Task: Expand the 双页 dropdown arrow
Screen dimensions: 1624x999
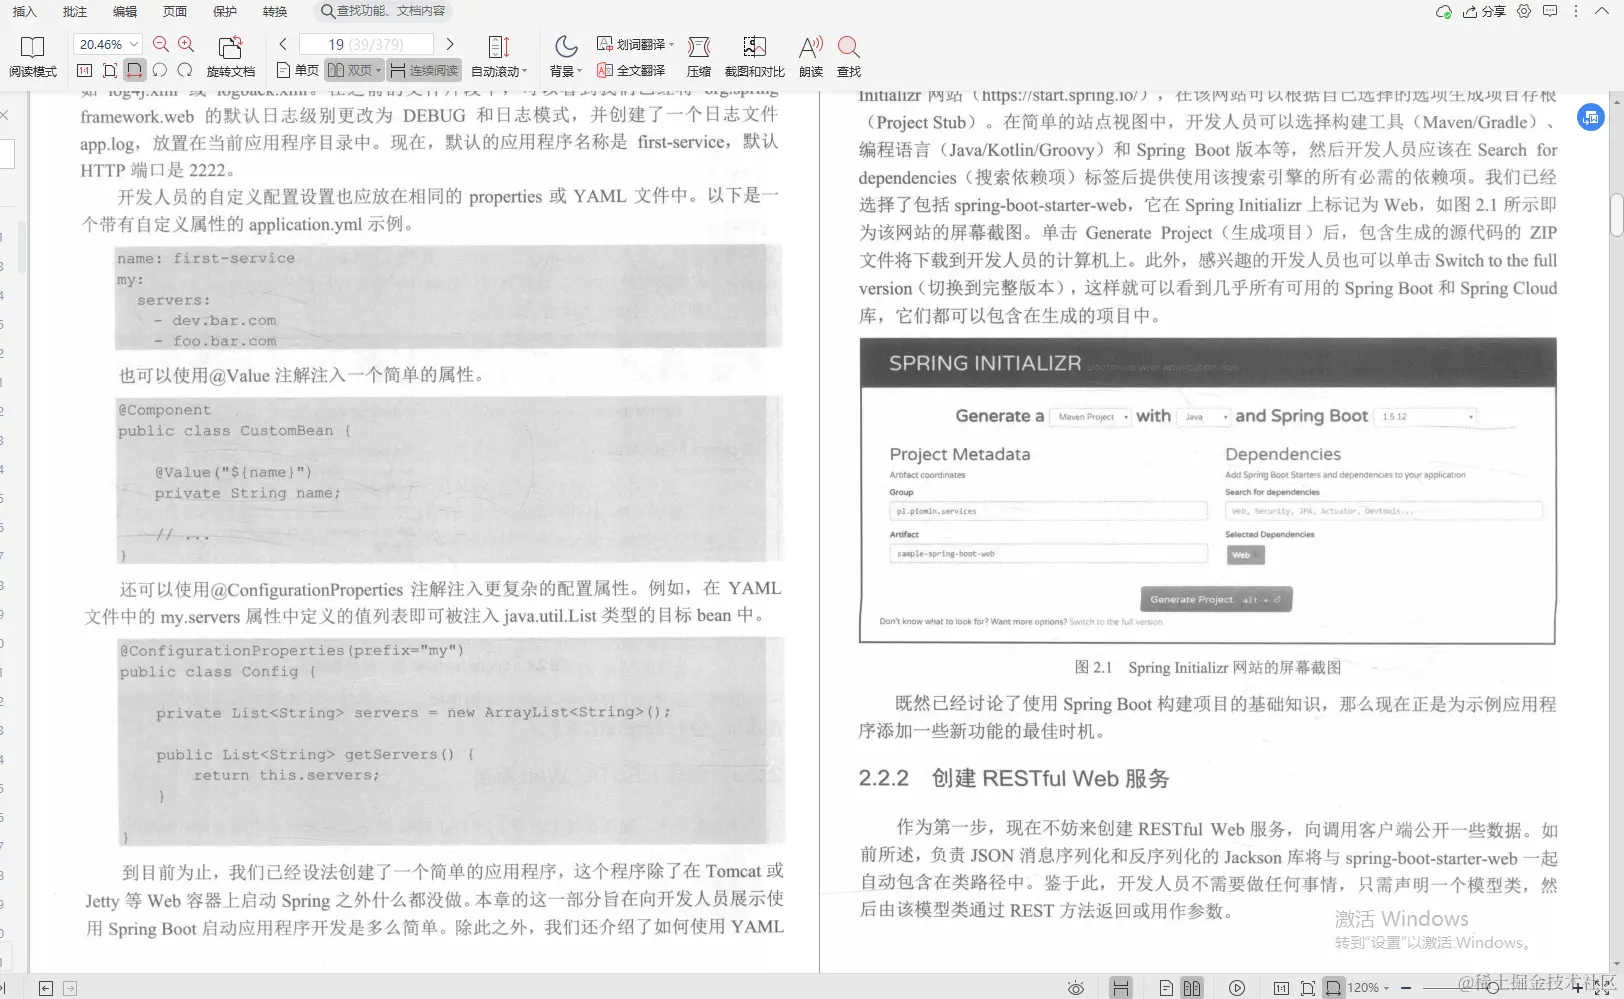Action: pyautogui.click(x=379, y=71)
